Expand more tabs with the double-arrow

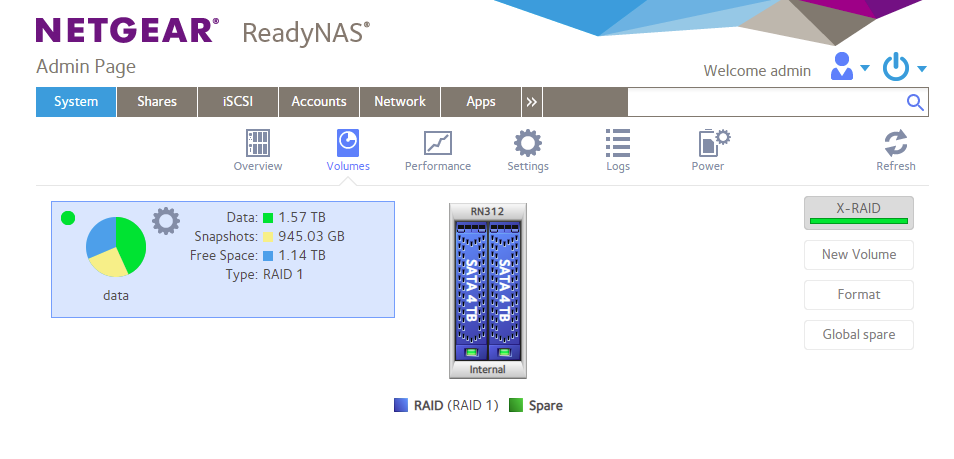pos(532,102)
